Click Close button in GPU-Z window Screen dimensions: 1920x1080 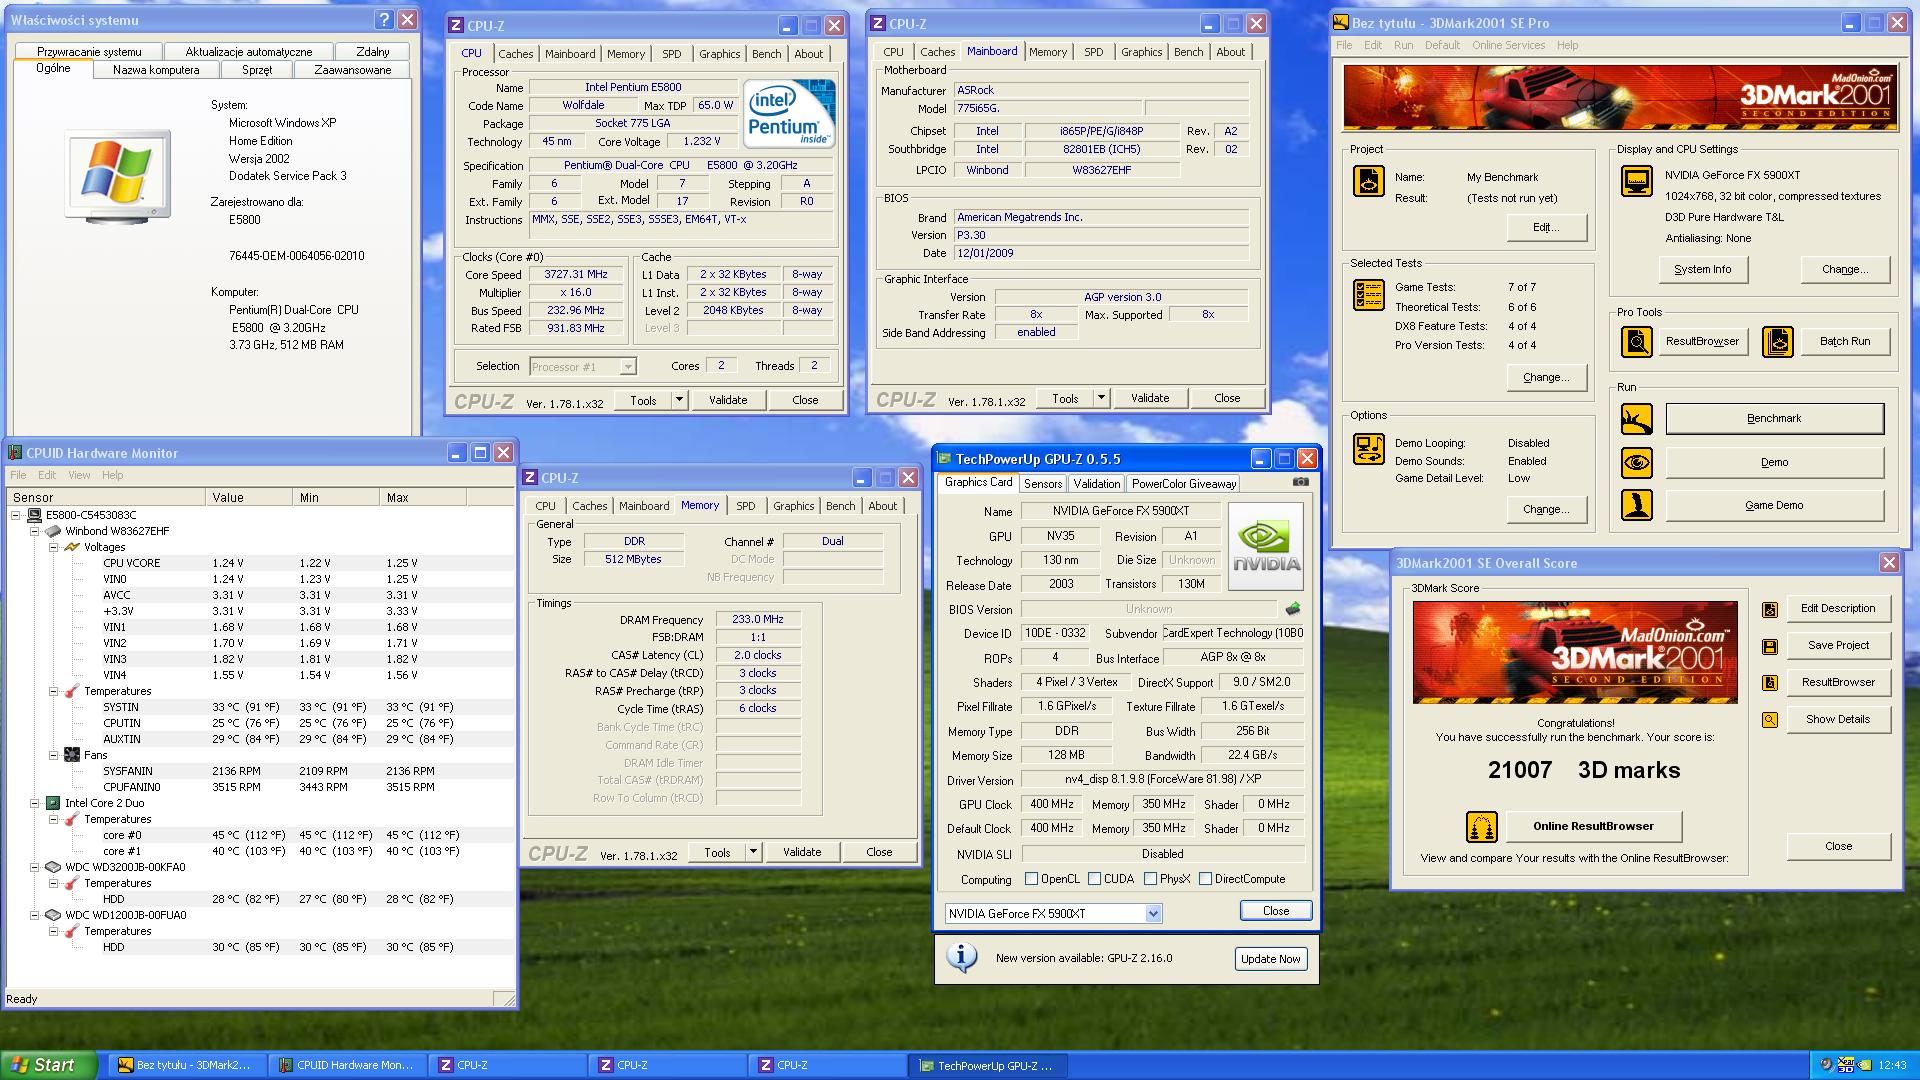(x=1275, y=911)
